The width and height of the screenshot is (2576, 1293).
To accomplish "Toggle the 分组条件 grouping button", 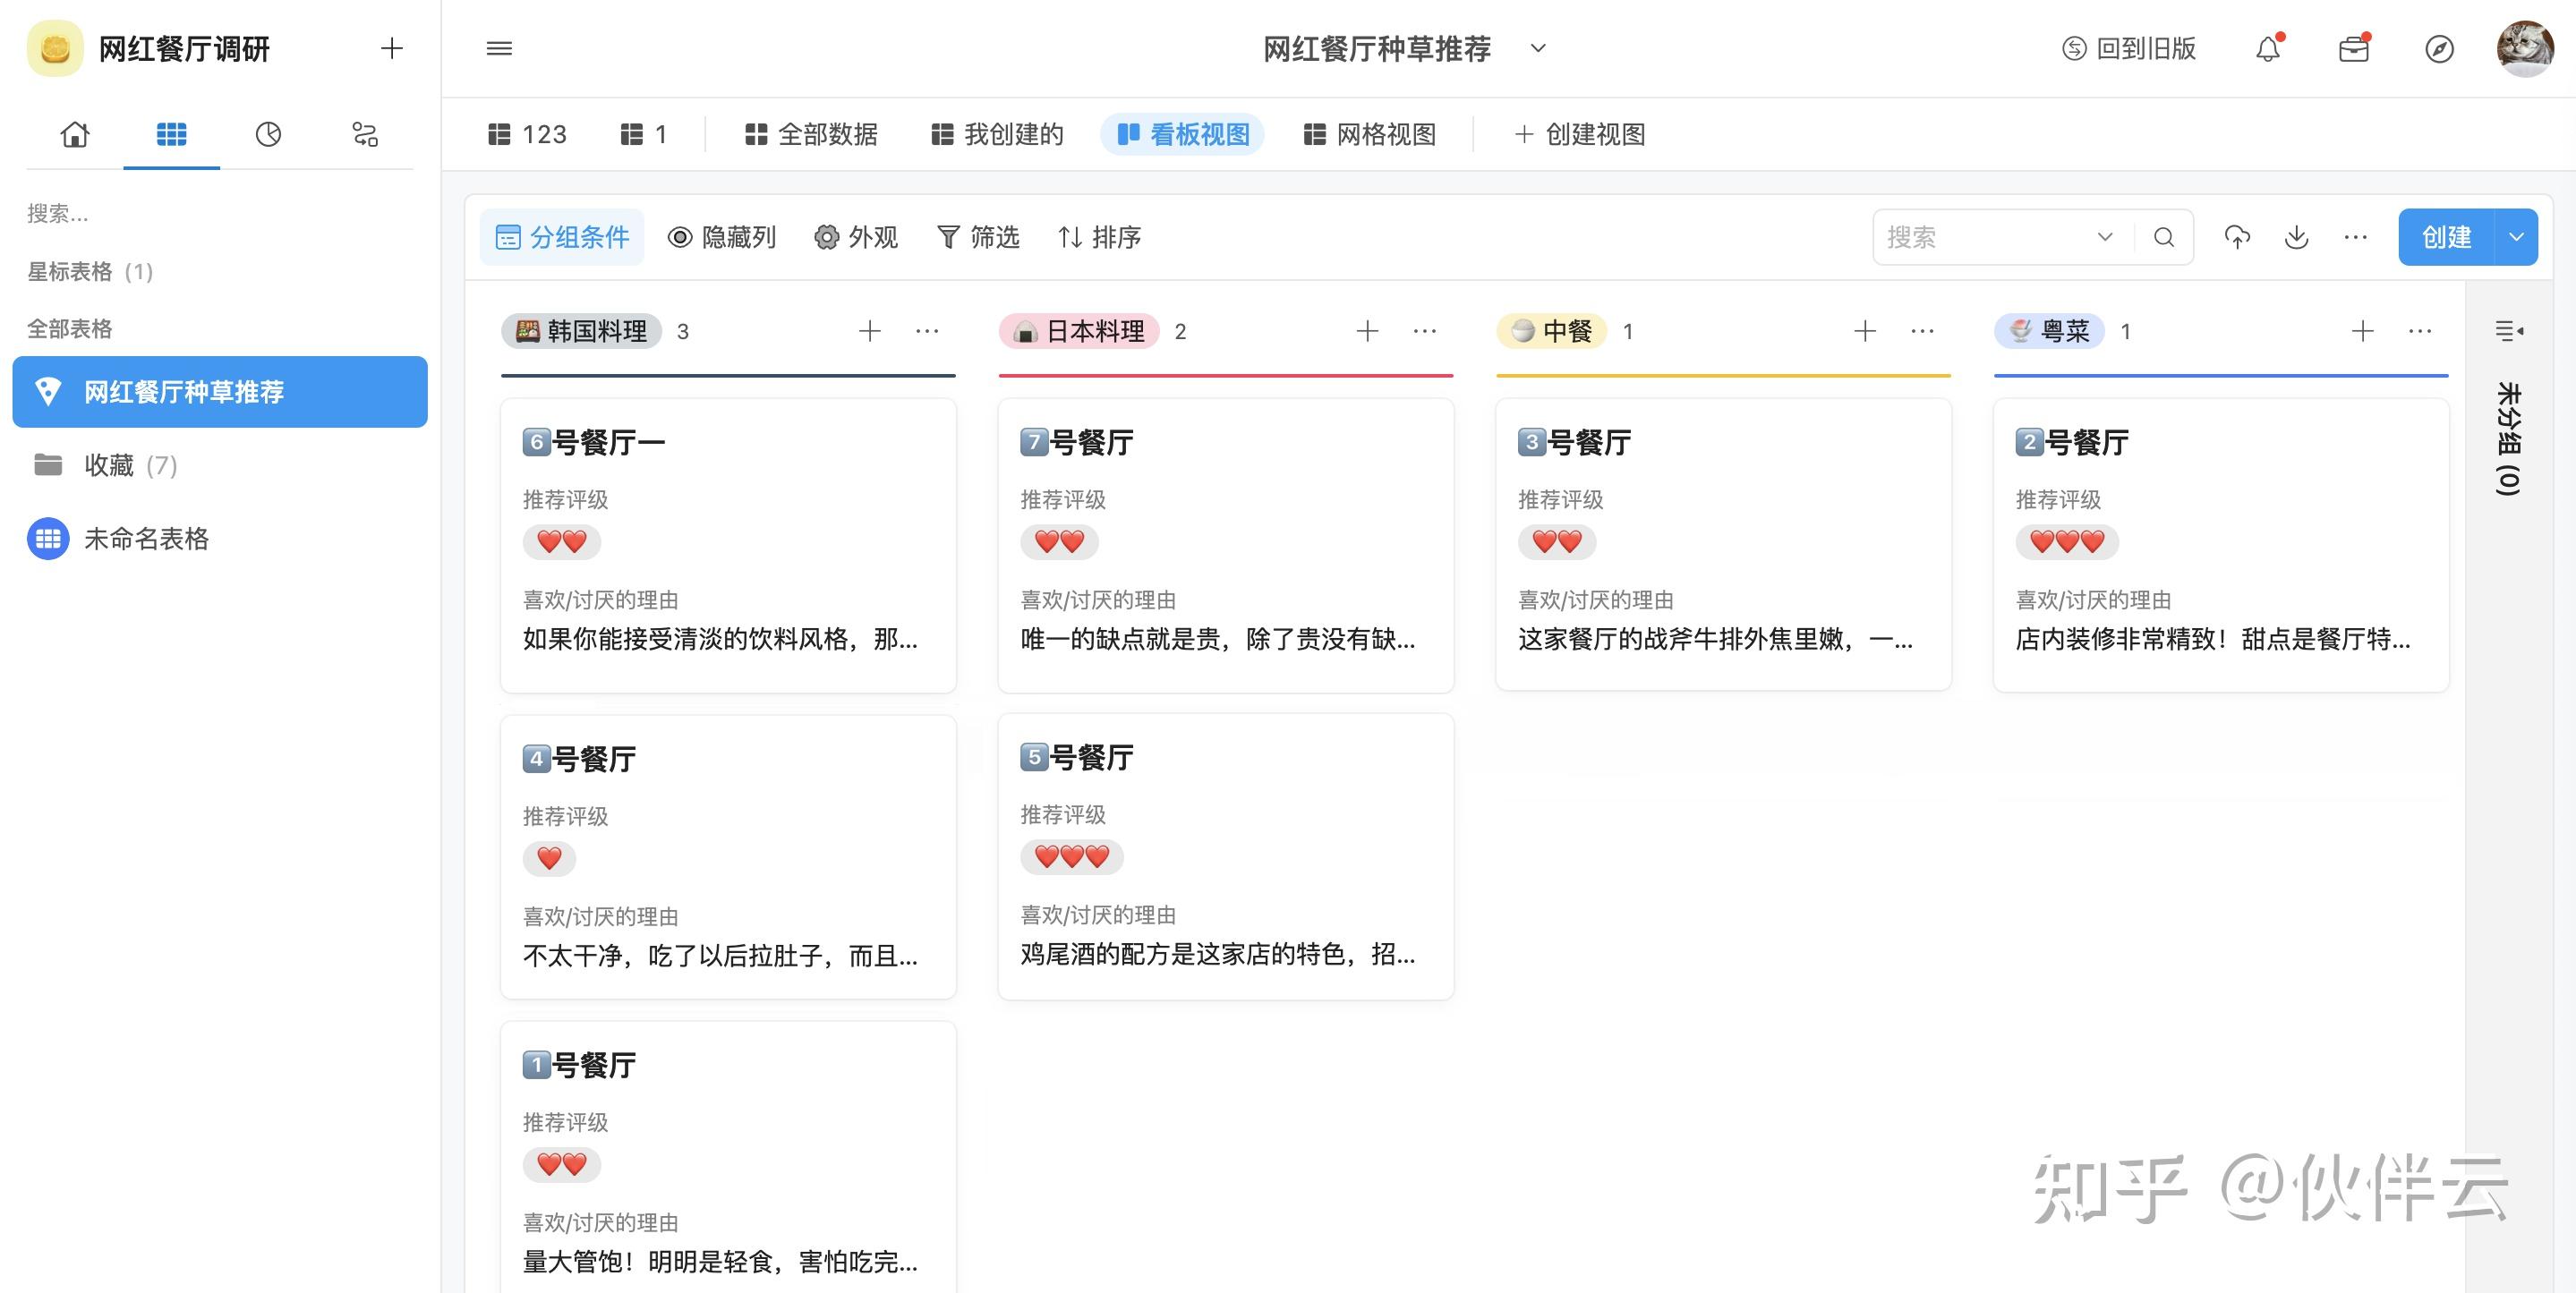I will 562,237.
